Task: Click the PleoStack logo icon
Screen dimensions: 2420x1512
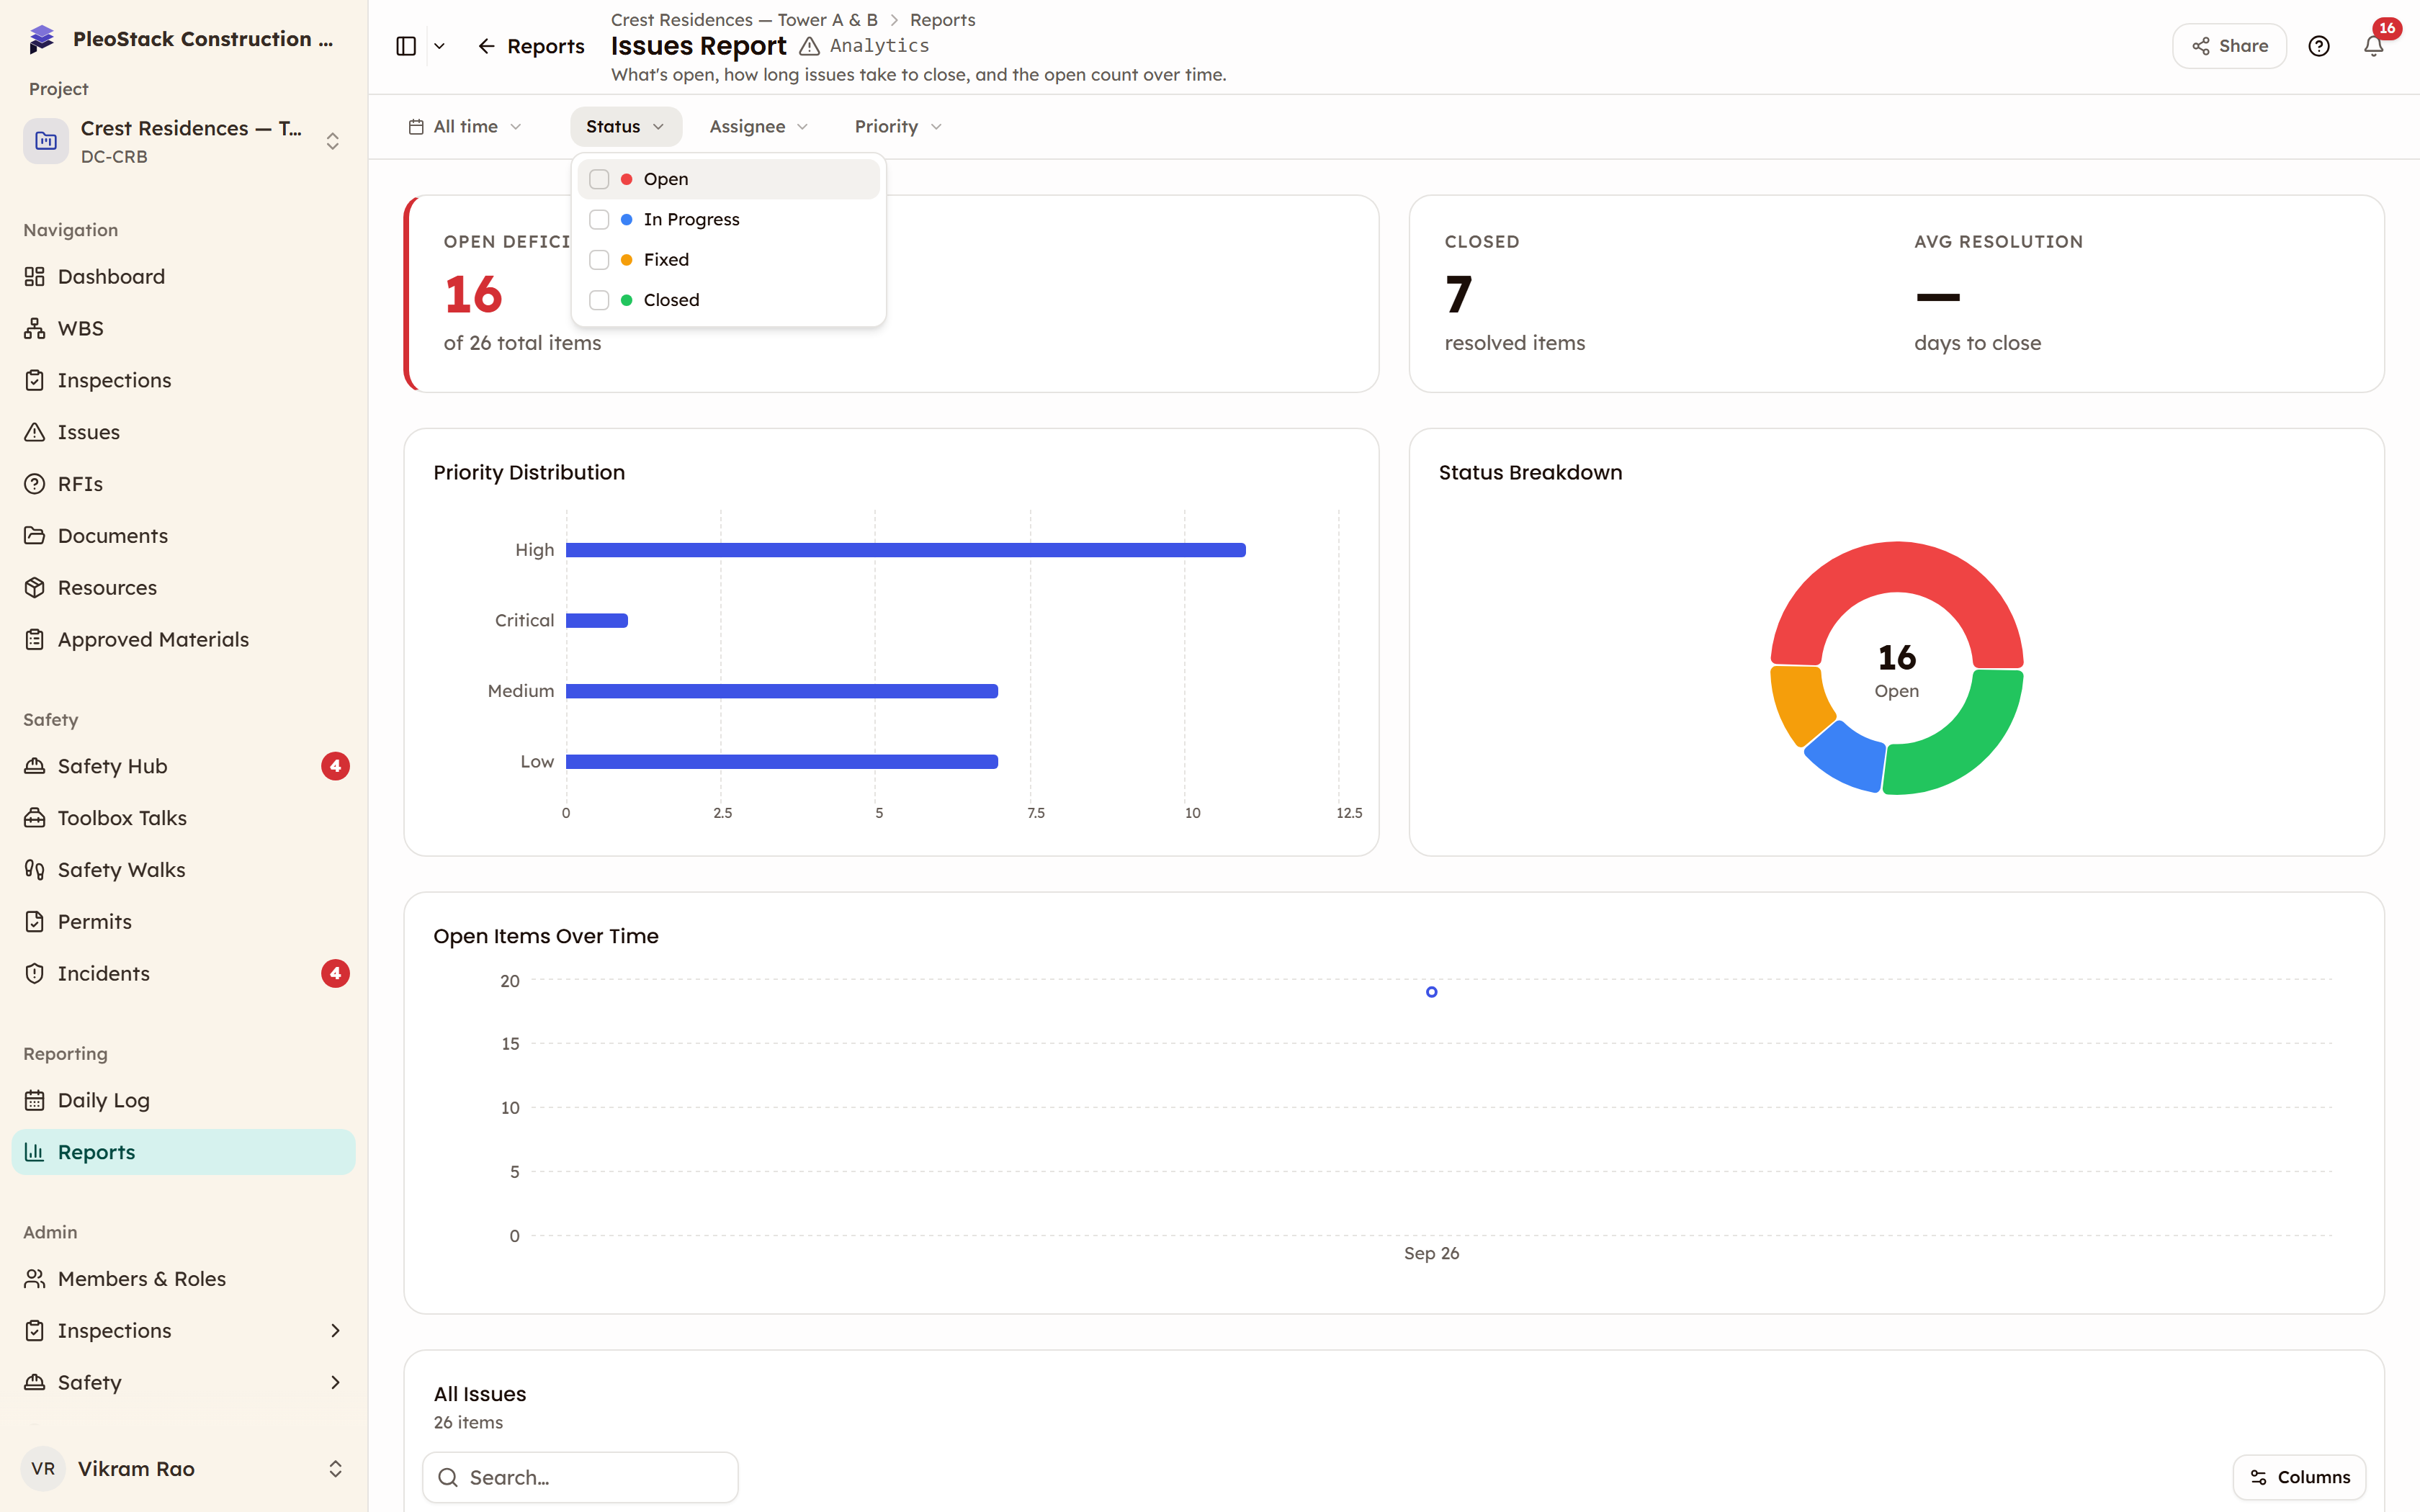Action: (41, 39)
